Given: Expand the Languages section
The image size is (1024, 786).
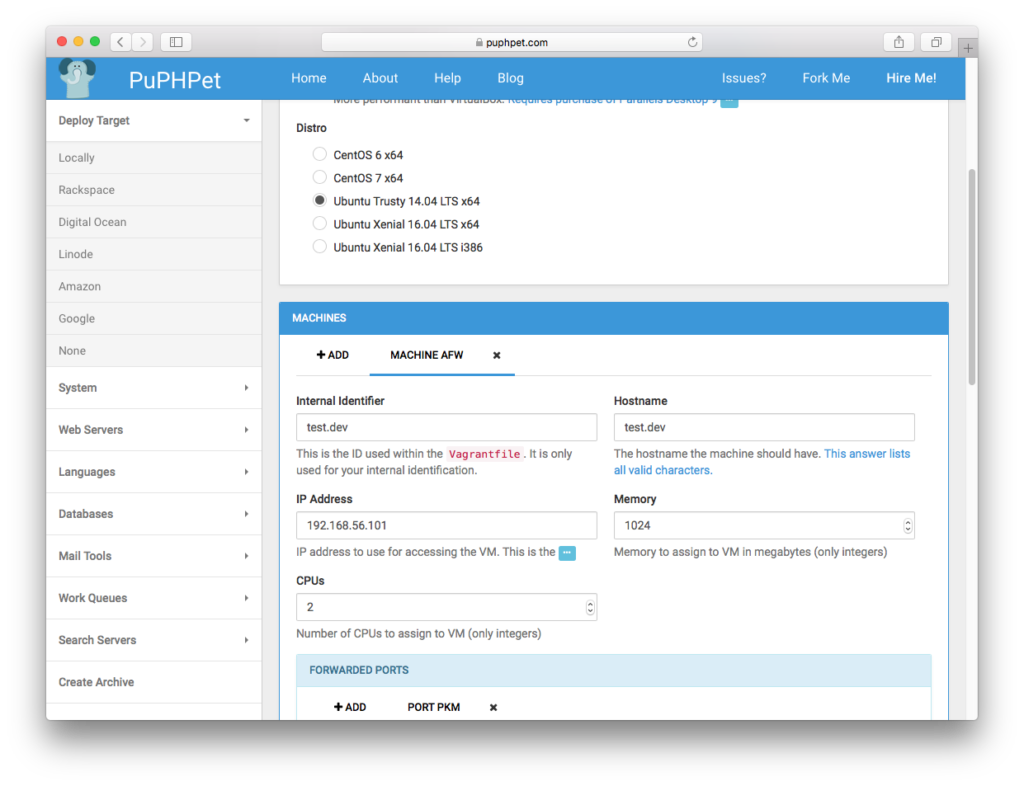Looking at the screenshot, I should [x=154, y=472].
